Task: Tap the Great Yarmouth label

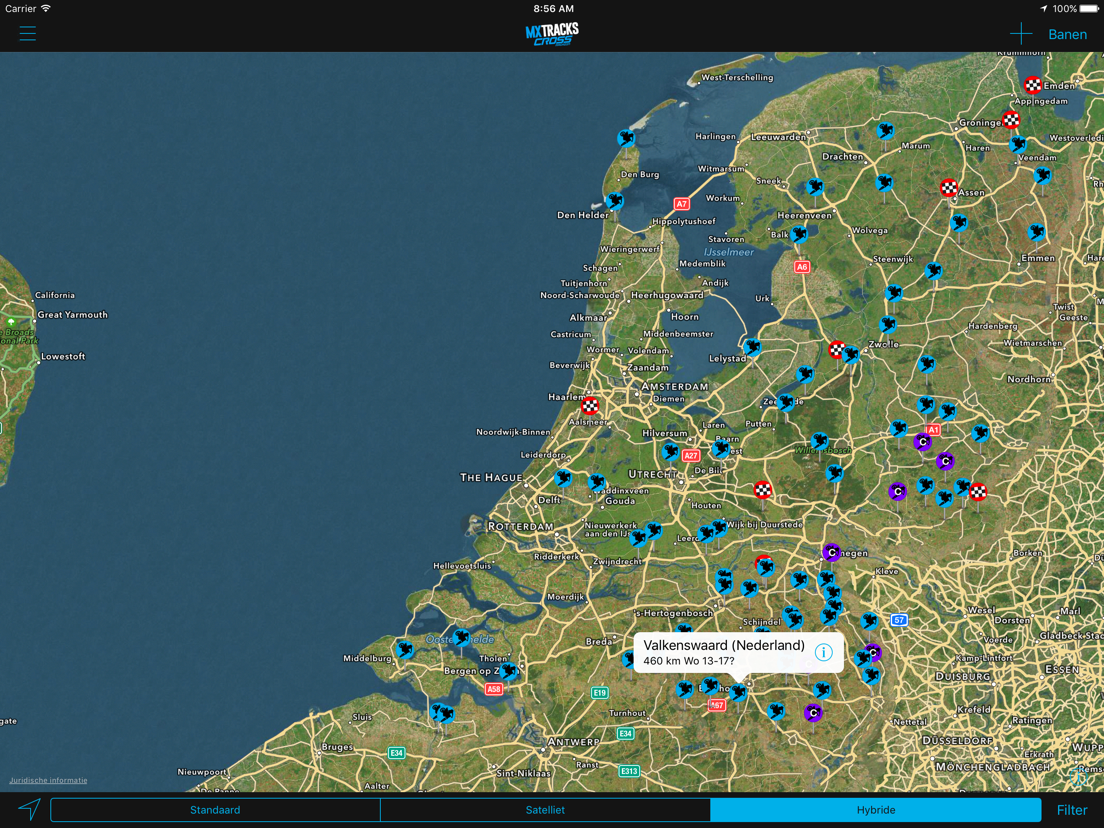Action: (x=73, y=315)
